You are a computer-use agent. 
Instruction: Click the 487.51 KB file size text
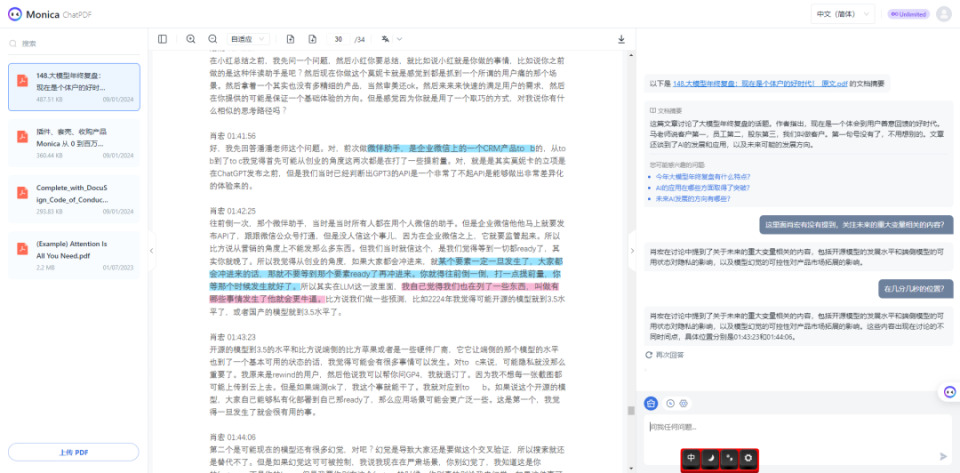(50, 99)
